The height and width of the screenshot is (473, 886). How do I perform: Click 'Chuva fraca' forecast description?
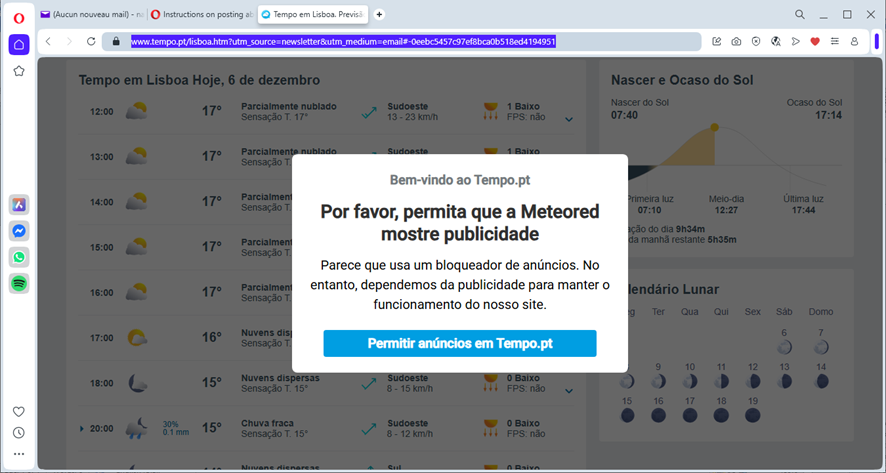coord(267,423)
